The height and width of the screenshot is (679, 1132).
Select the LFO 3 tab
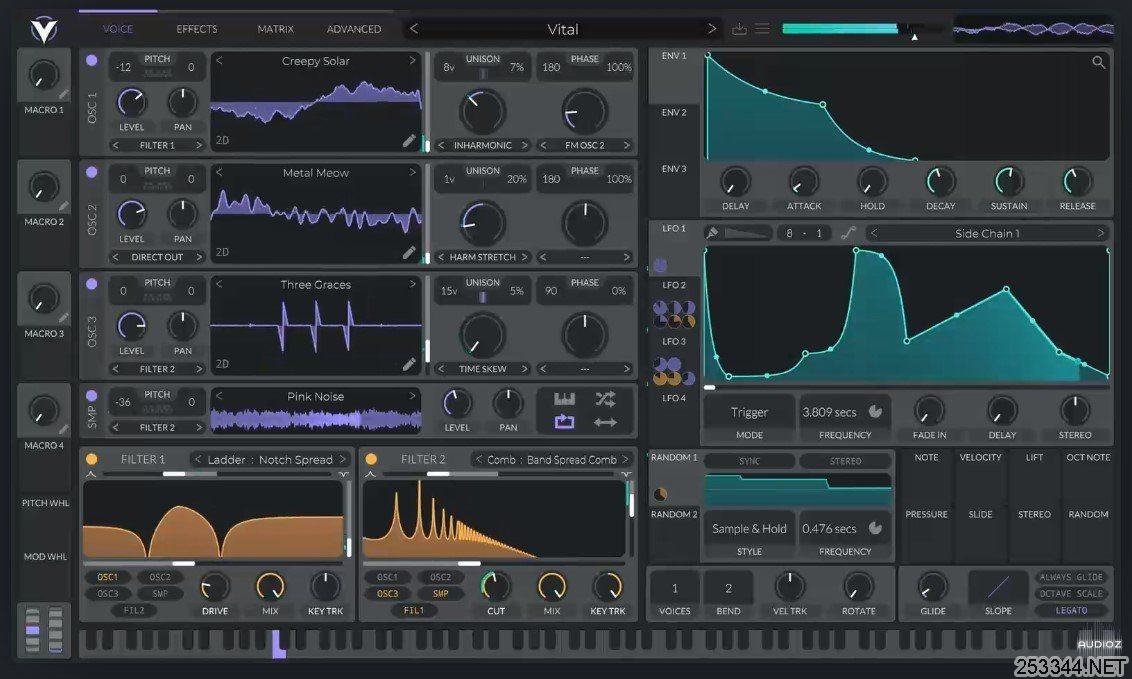[x=674, y=341]
